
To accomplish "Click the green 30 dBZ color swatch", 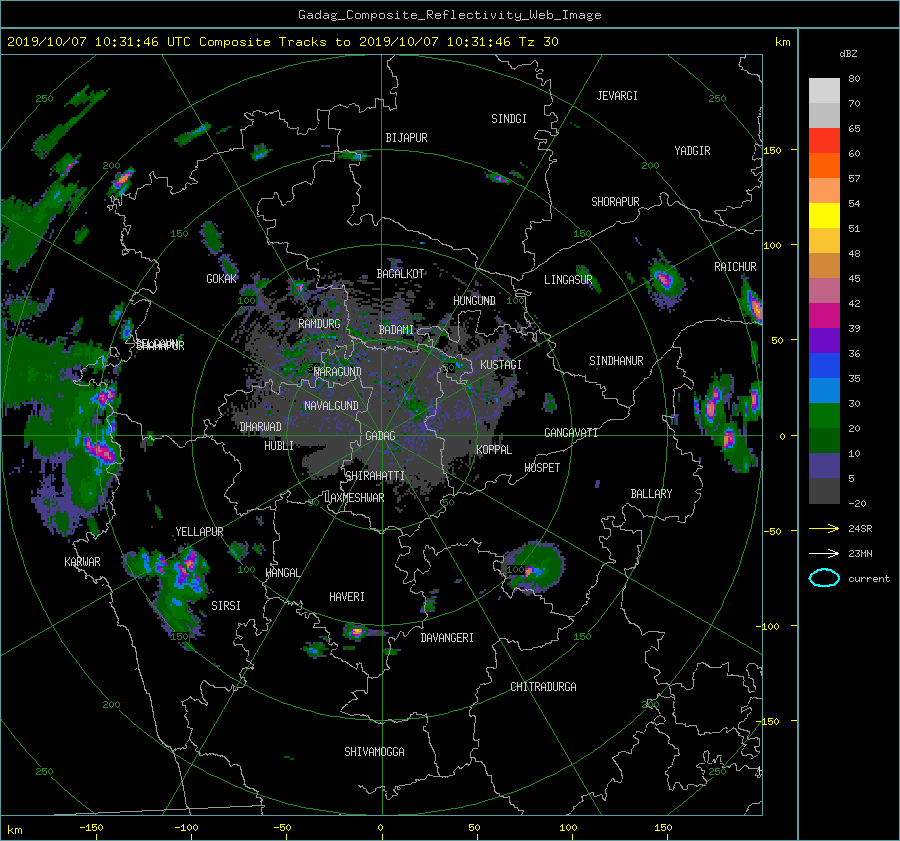I will click(x=824, y=415).
